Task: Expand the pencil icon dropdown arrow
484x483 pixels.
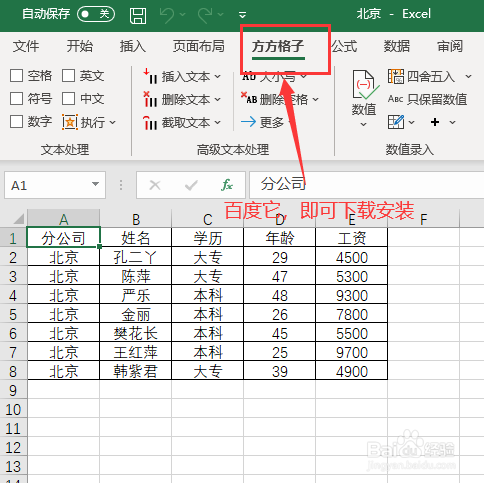Action: tap(412, 122)
